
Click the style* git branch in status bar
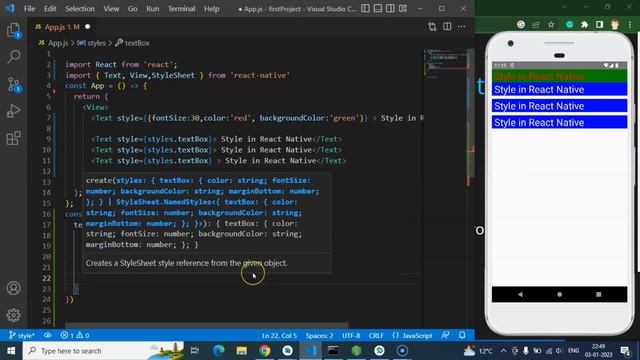(22, 336)
